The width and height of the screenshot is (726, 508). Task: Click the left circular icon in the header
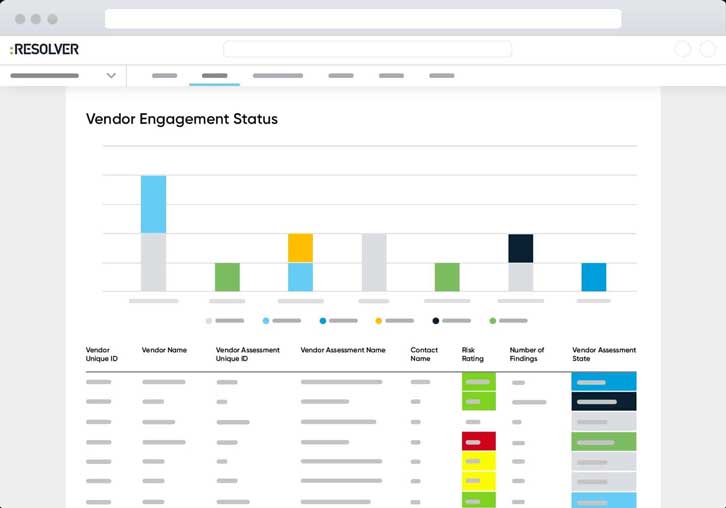(683, 49)
